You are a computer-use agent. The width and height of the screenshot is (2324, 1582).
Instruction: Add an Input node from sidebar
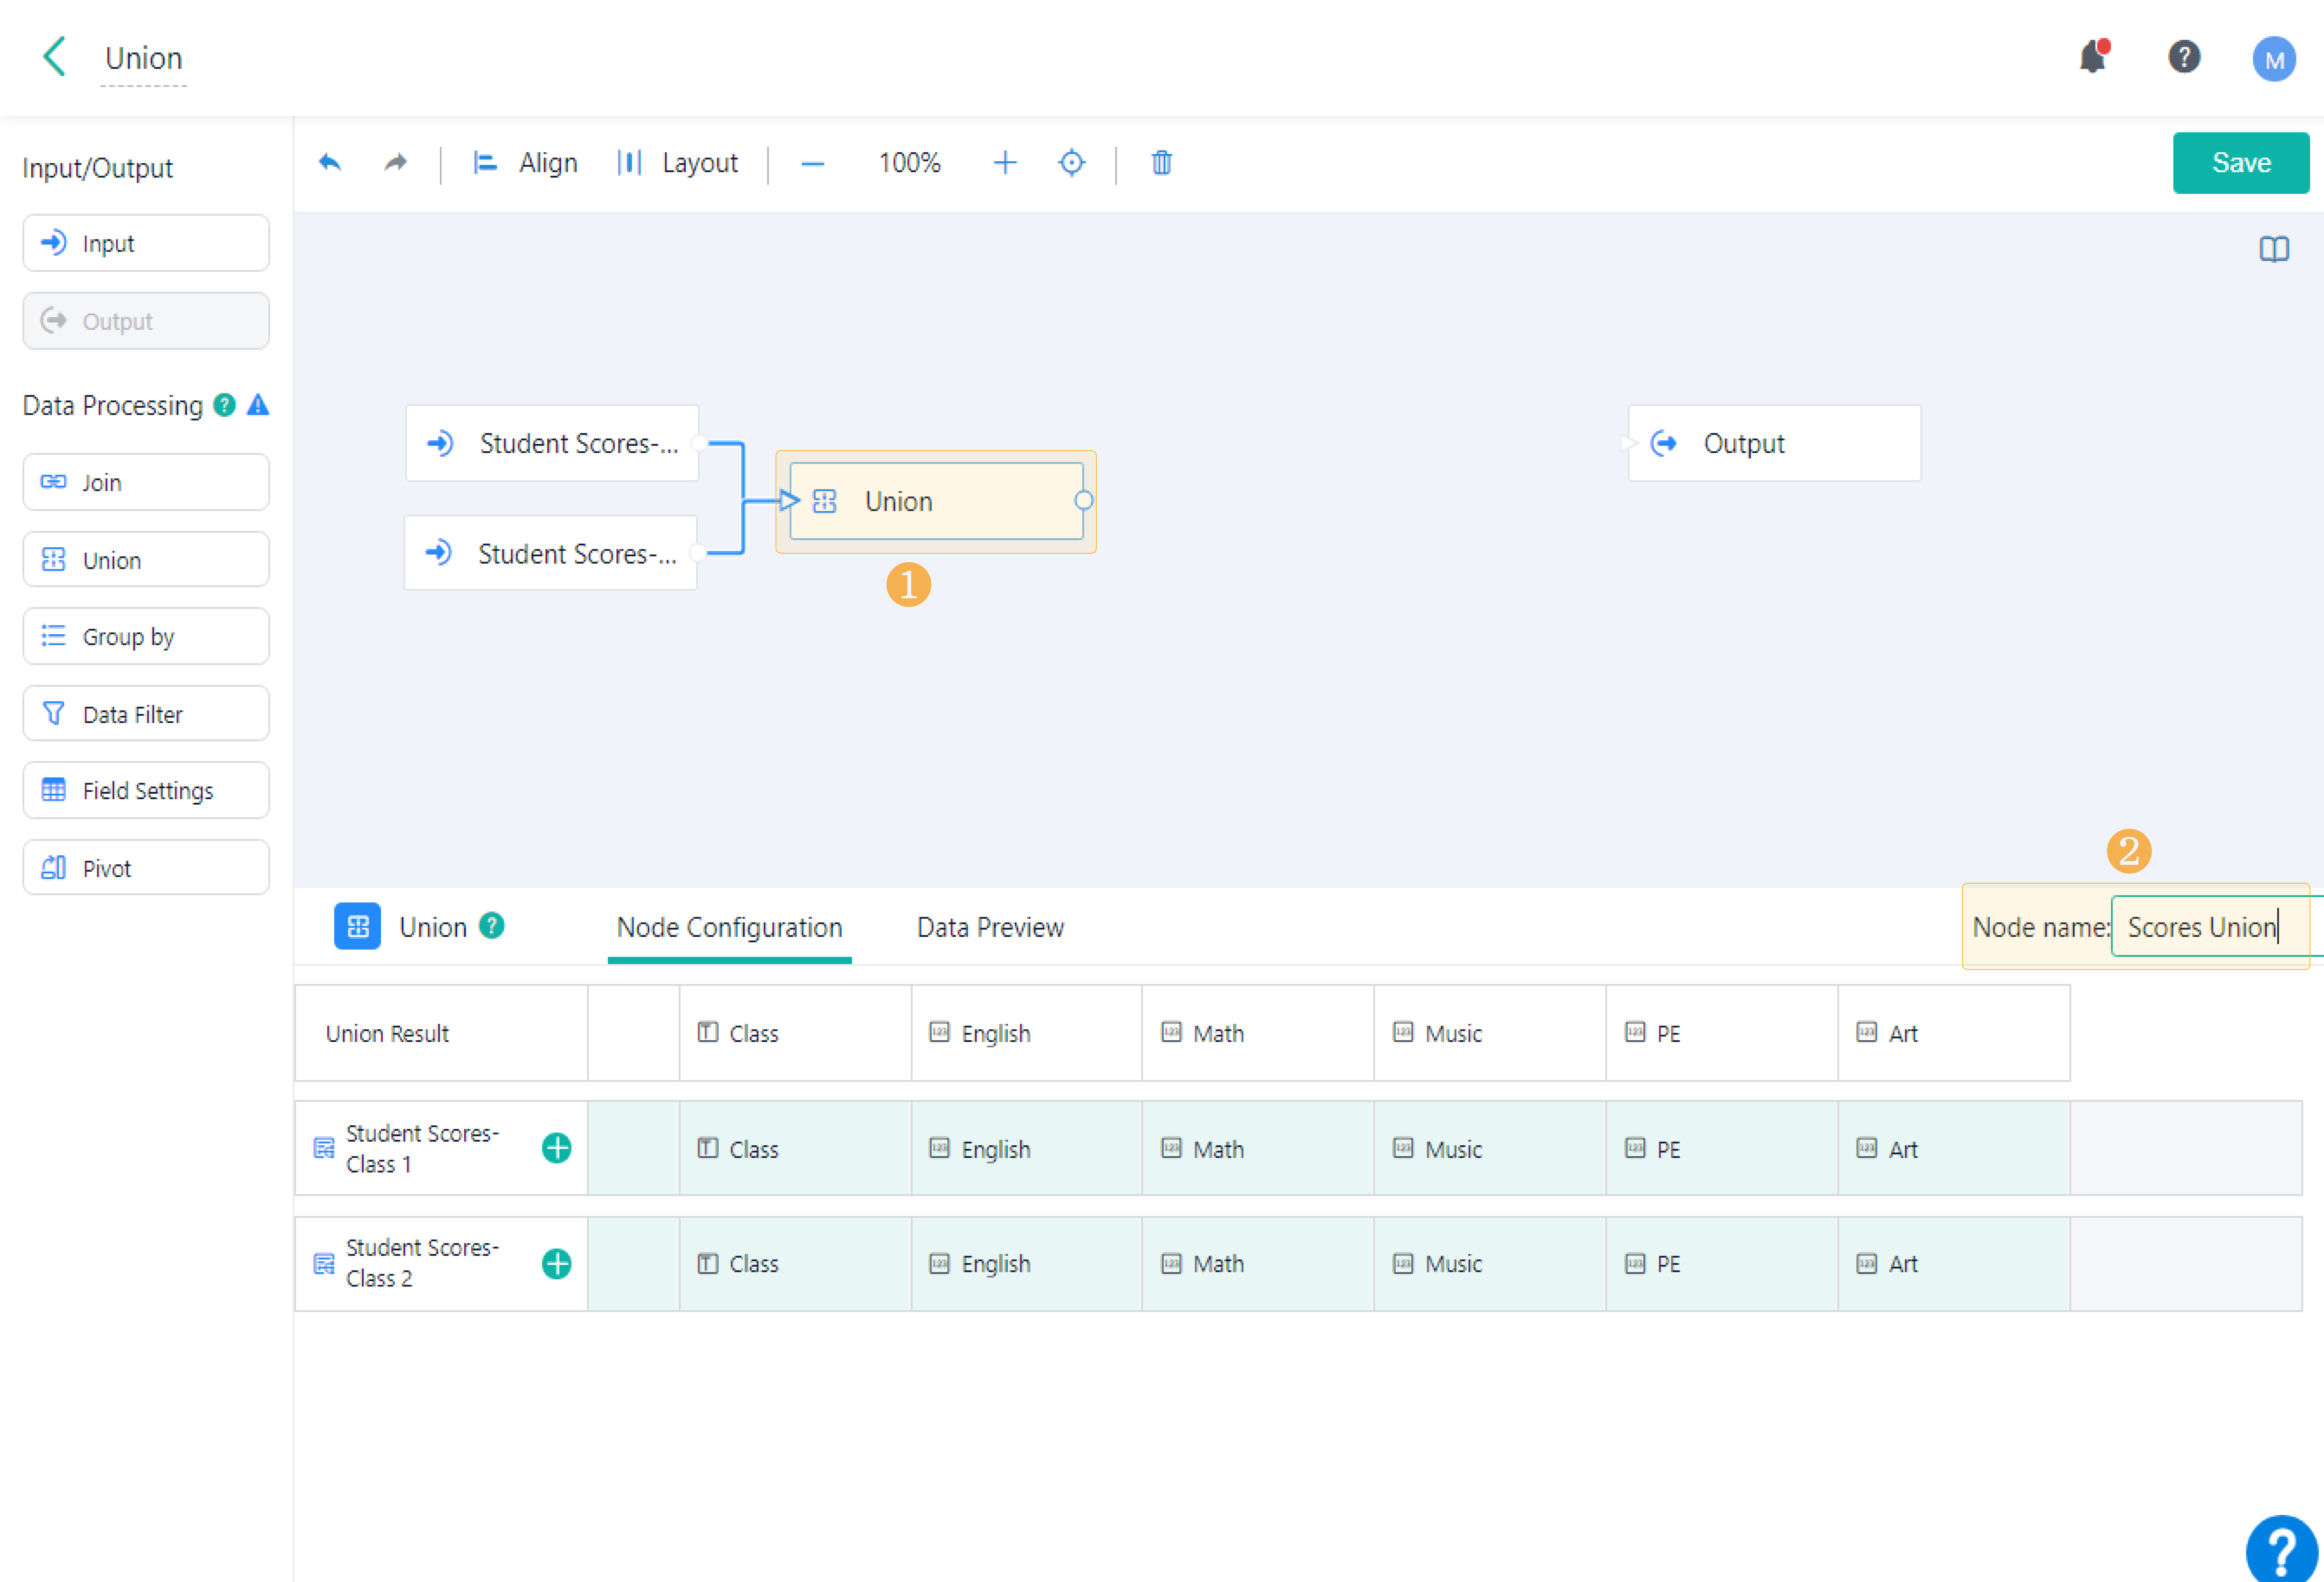coord(146,243)
